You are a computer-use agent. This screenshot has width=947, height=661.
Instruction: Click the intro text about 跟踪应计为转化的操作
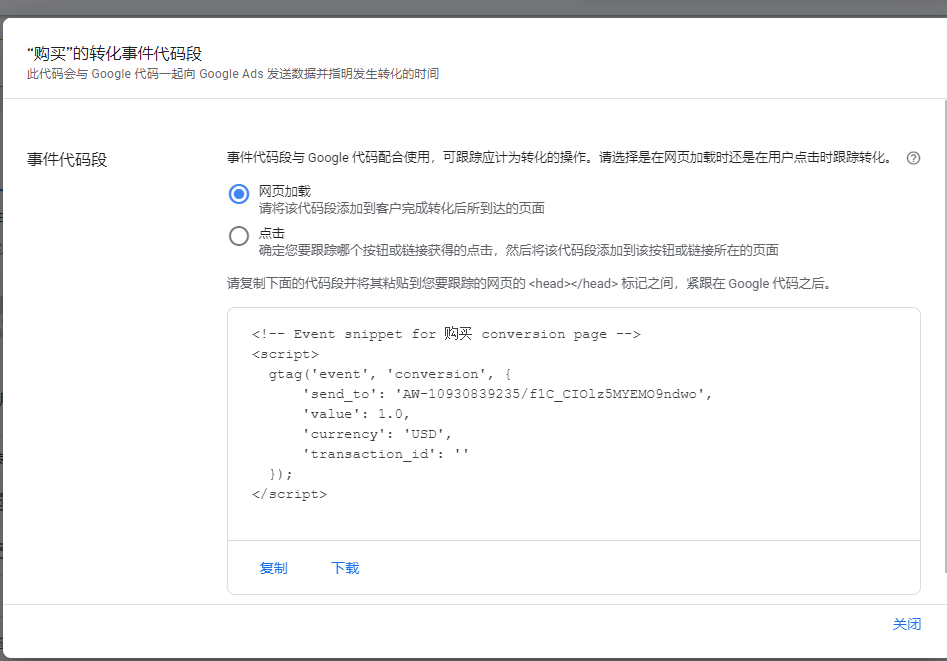(x=560, y=158)
